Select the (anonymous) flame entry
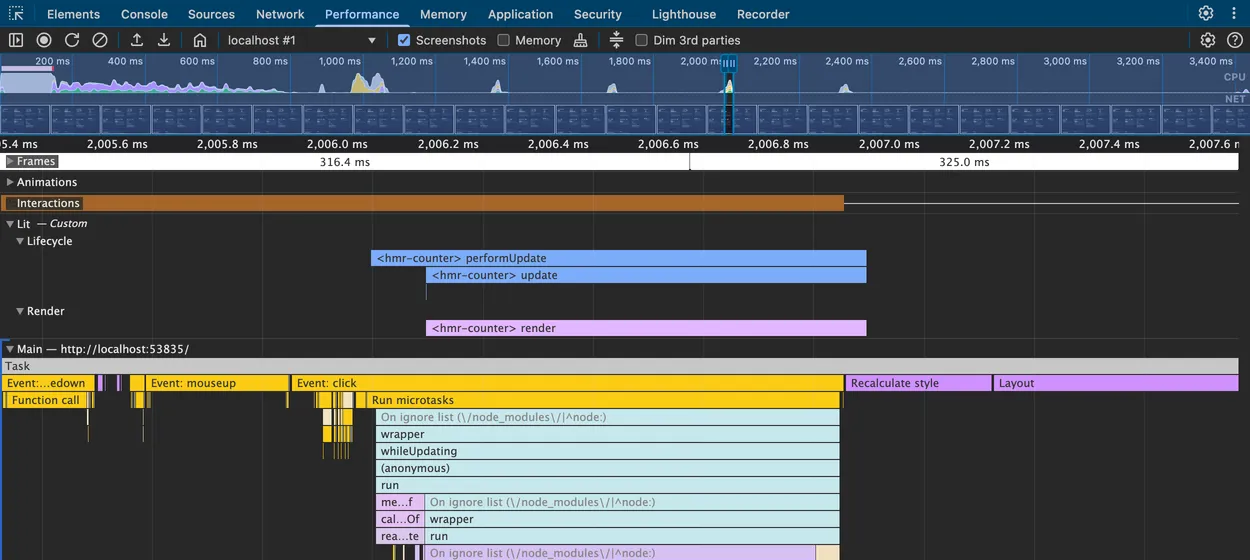The image size is (1250, 560). pyautogui.click(x=608, y=468)
